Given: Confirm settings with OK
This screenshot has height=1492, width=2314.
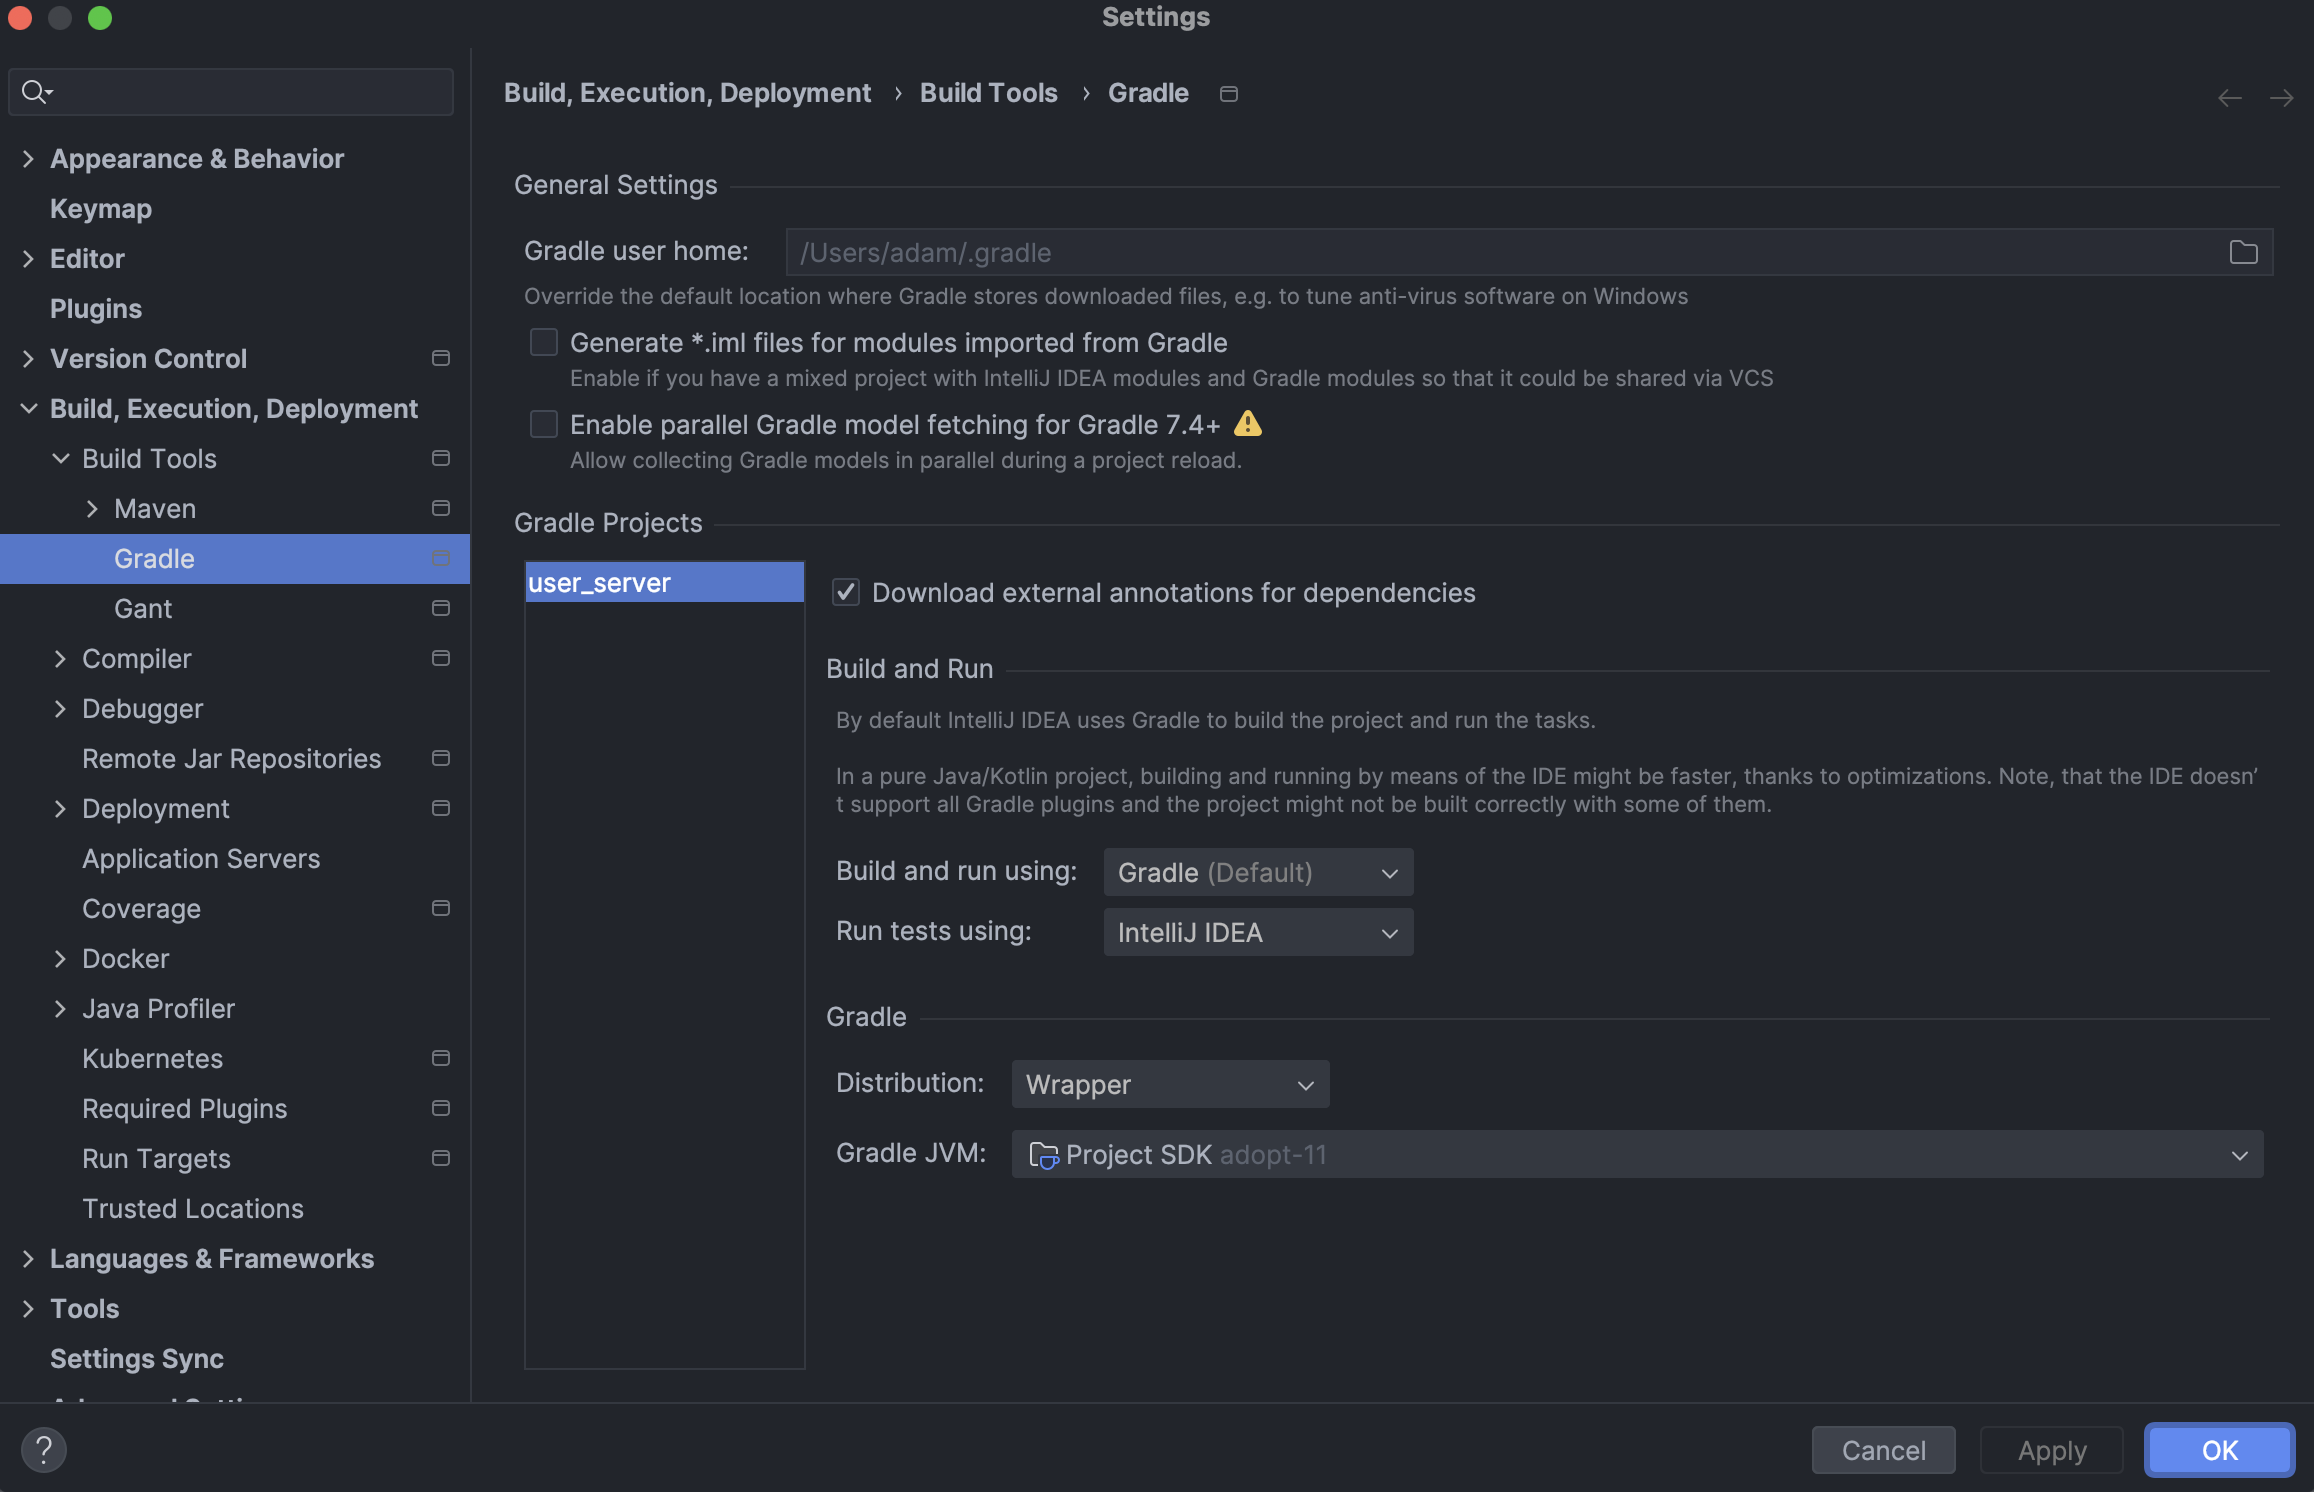Looking at the screenshot, I should [2219, 1450].
